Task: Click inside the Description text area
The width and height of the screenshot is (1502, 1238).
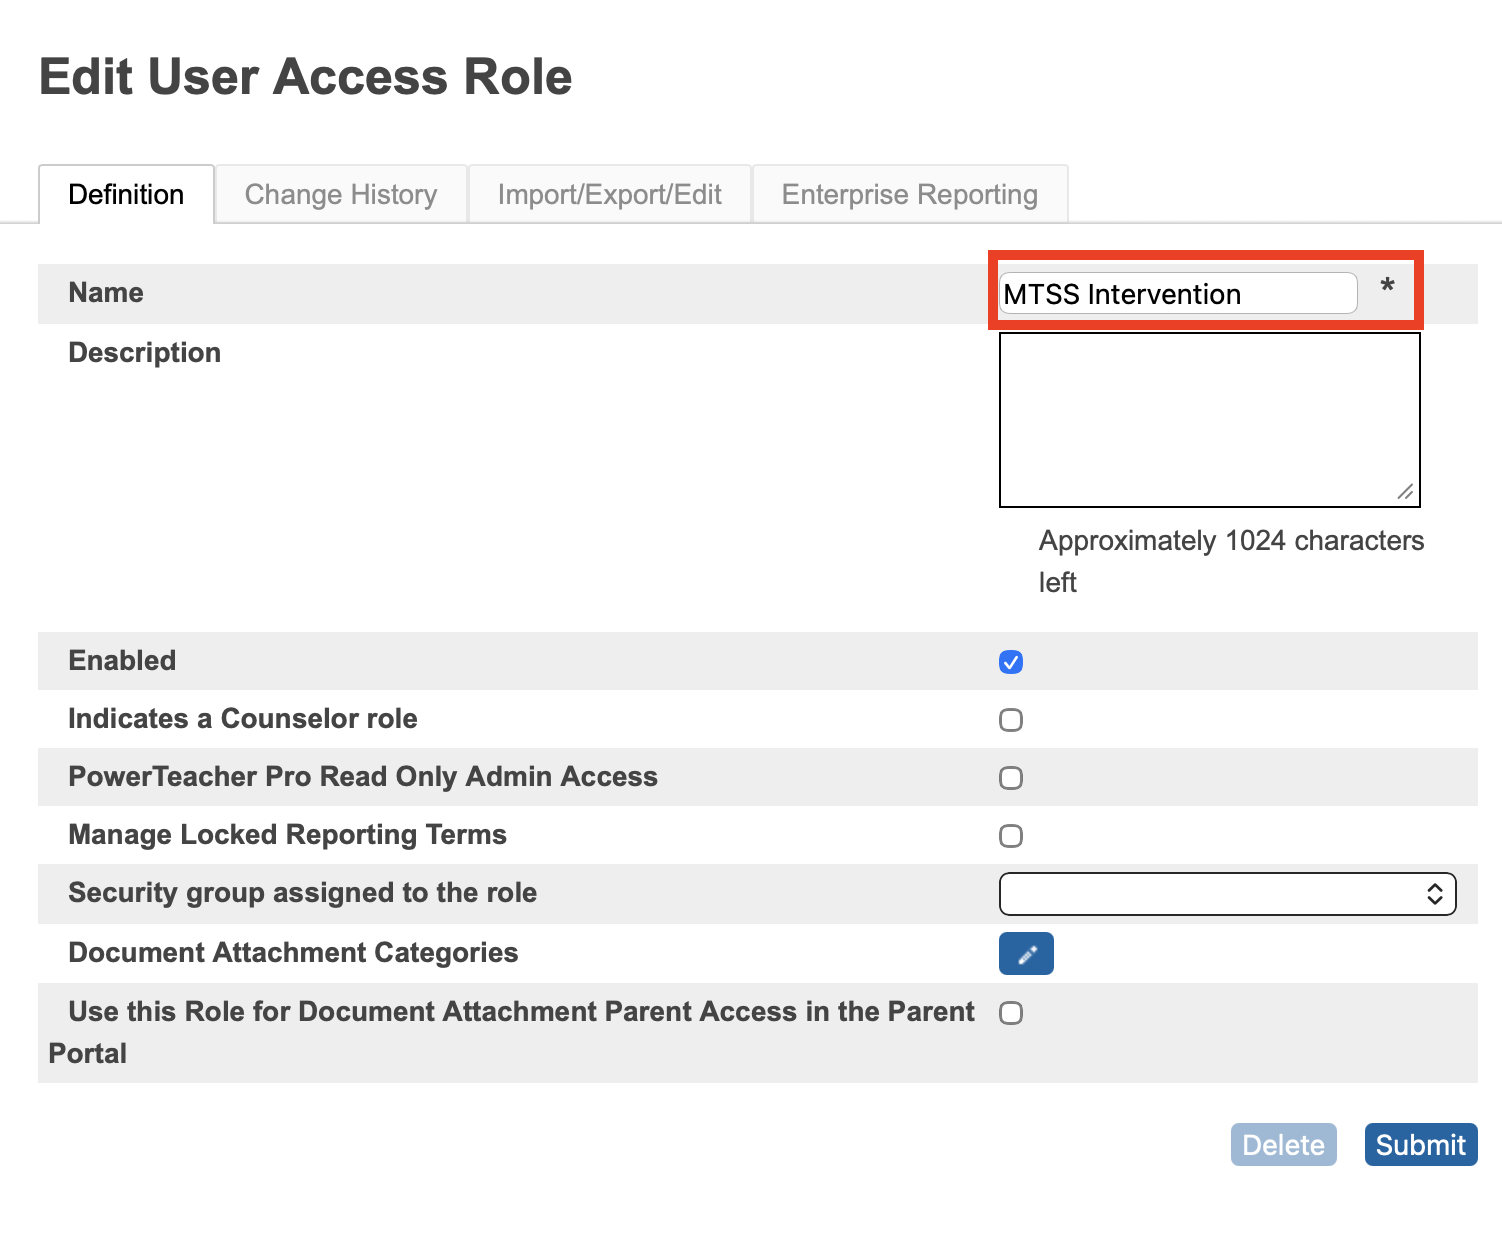Action: pos(1209,420)
